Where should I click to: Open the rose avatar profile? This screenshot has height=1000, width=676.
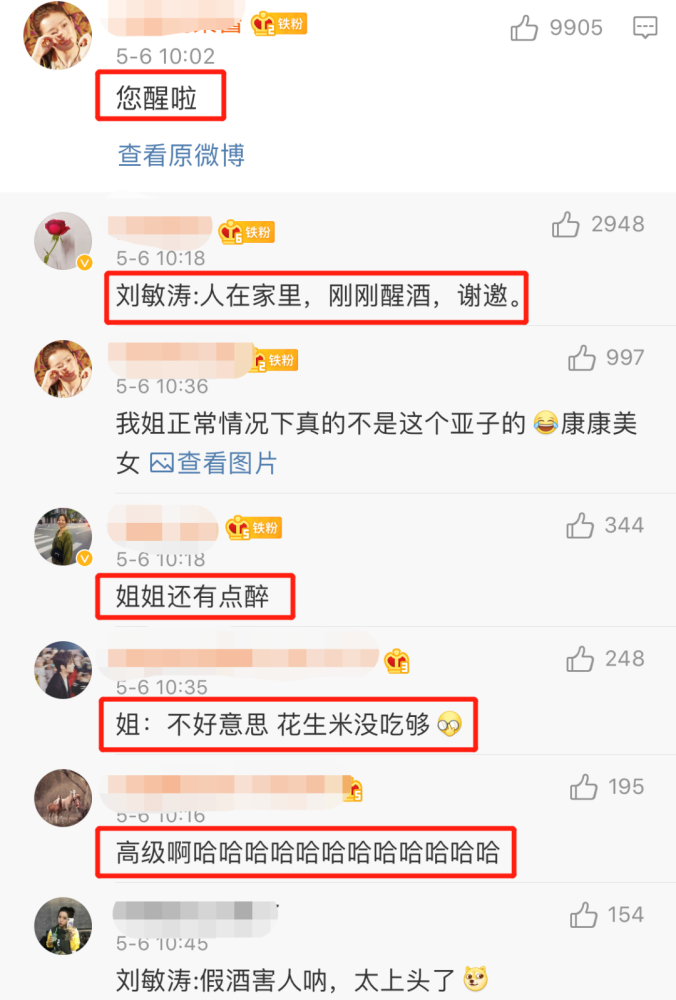click(62, 241)
